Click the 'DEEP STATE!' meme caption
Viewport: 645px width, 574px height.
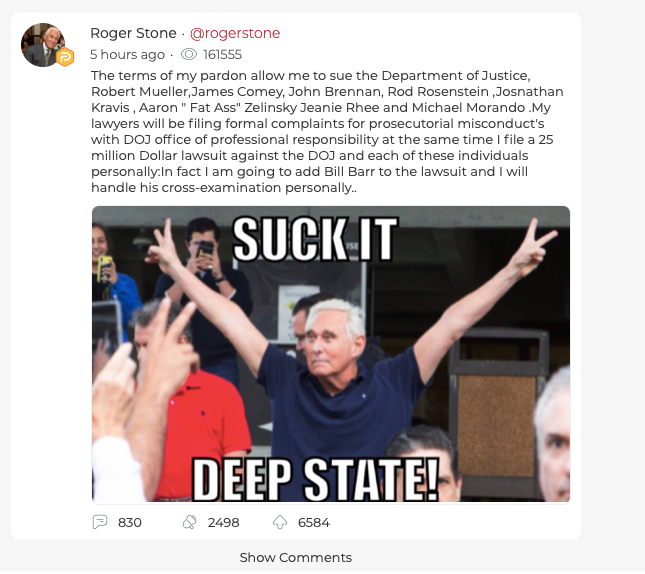click(316, 480)
